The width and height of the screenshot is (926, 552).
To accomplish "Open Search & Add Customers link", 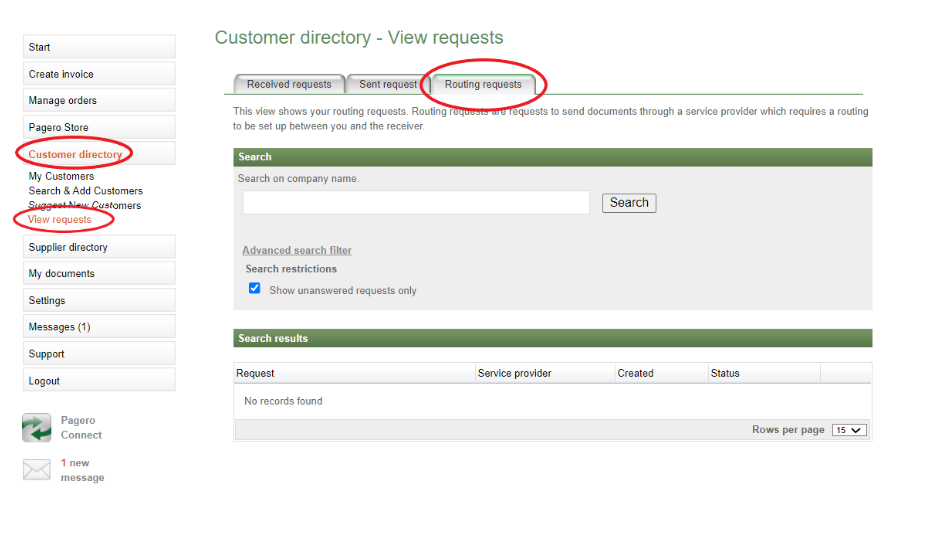I will pos(85,191).
